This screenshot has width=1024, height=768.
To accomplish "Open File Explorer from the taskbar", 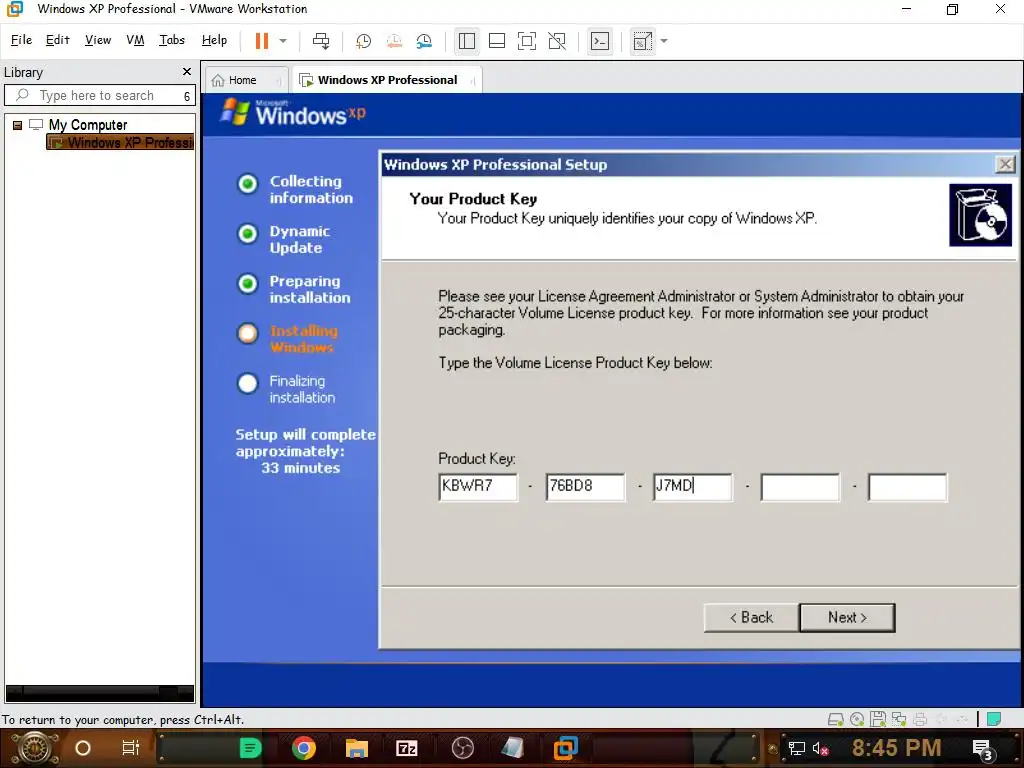I will pyautogui.click(x=357, y=748).
